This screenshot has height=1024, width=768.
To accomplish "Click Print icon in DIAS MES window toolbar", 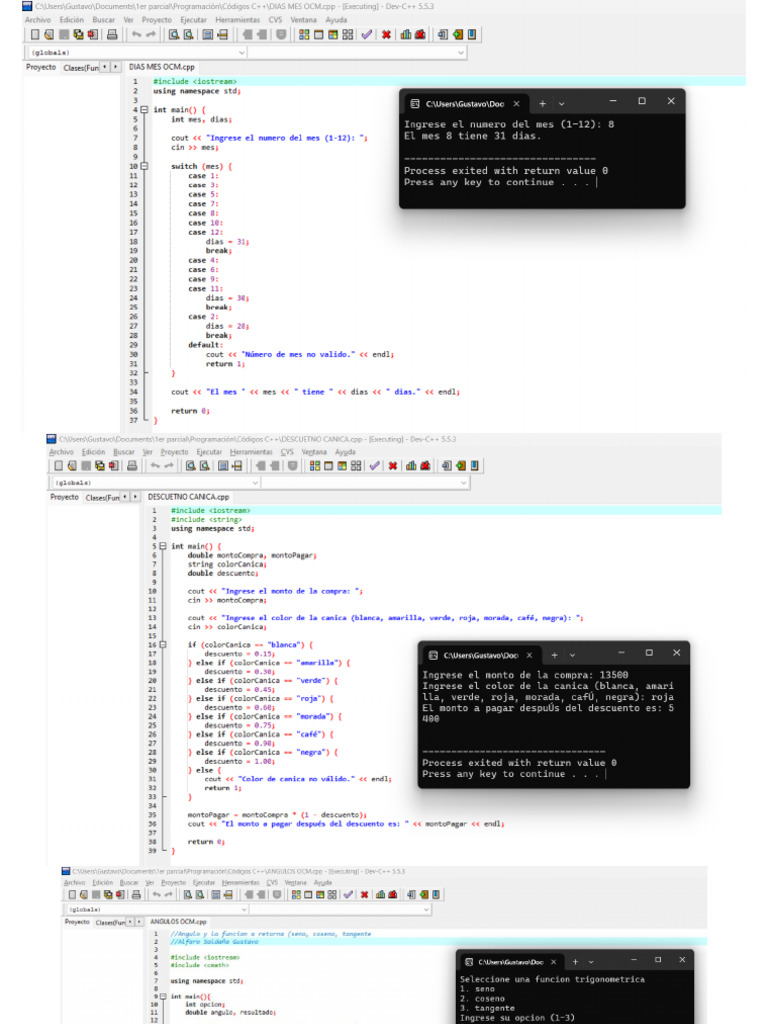I will point(112,35).
